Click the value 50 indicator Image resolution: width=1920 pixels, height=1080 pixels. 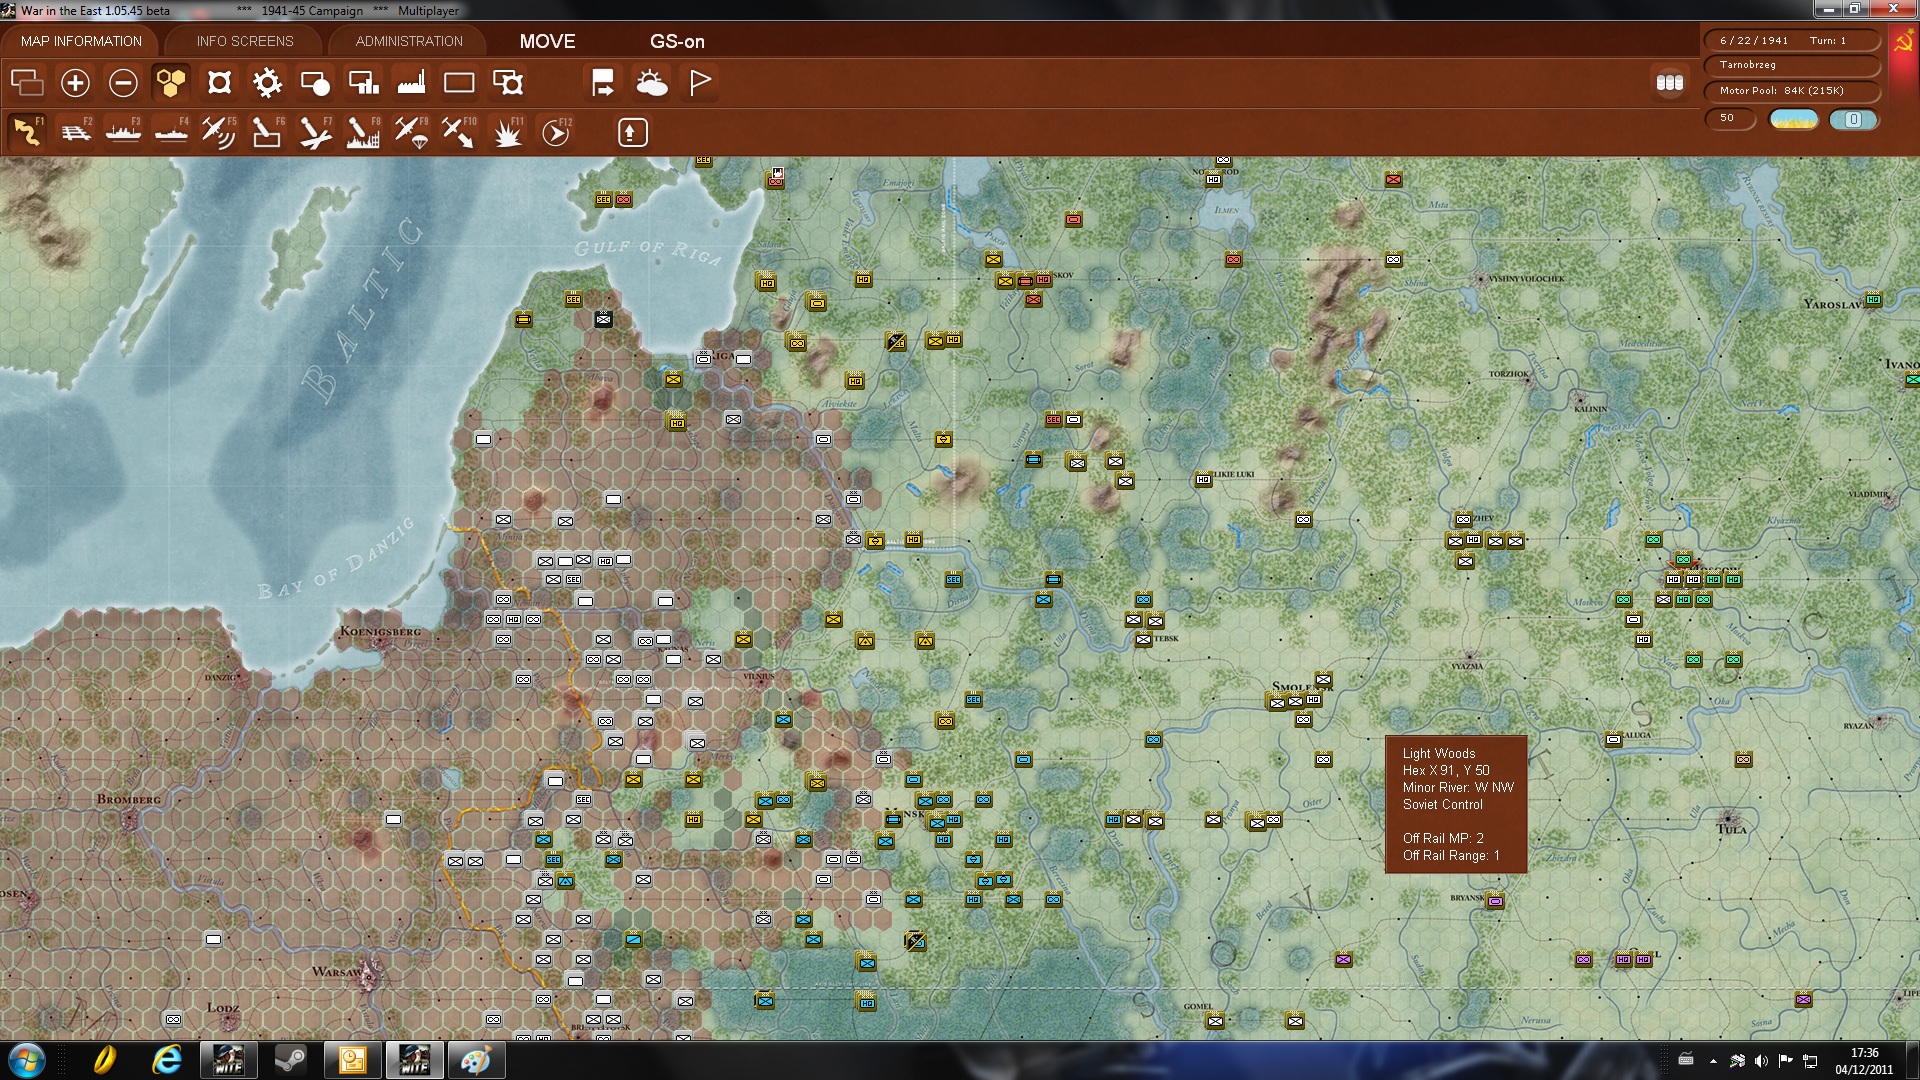(x=1729, y=118)
